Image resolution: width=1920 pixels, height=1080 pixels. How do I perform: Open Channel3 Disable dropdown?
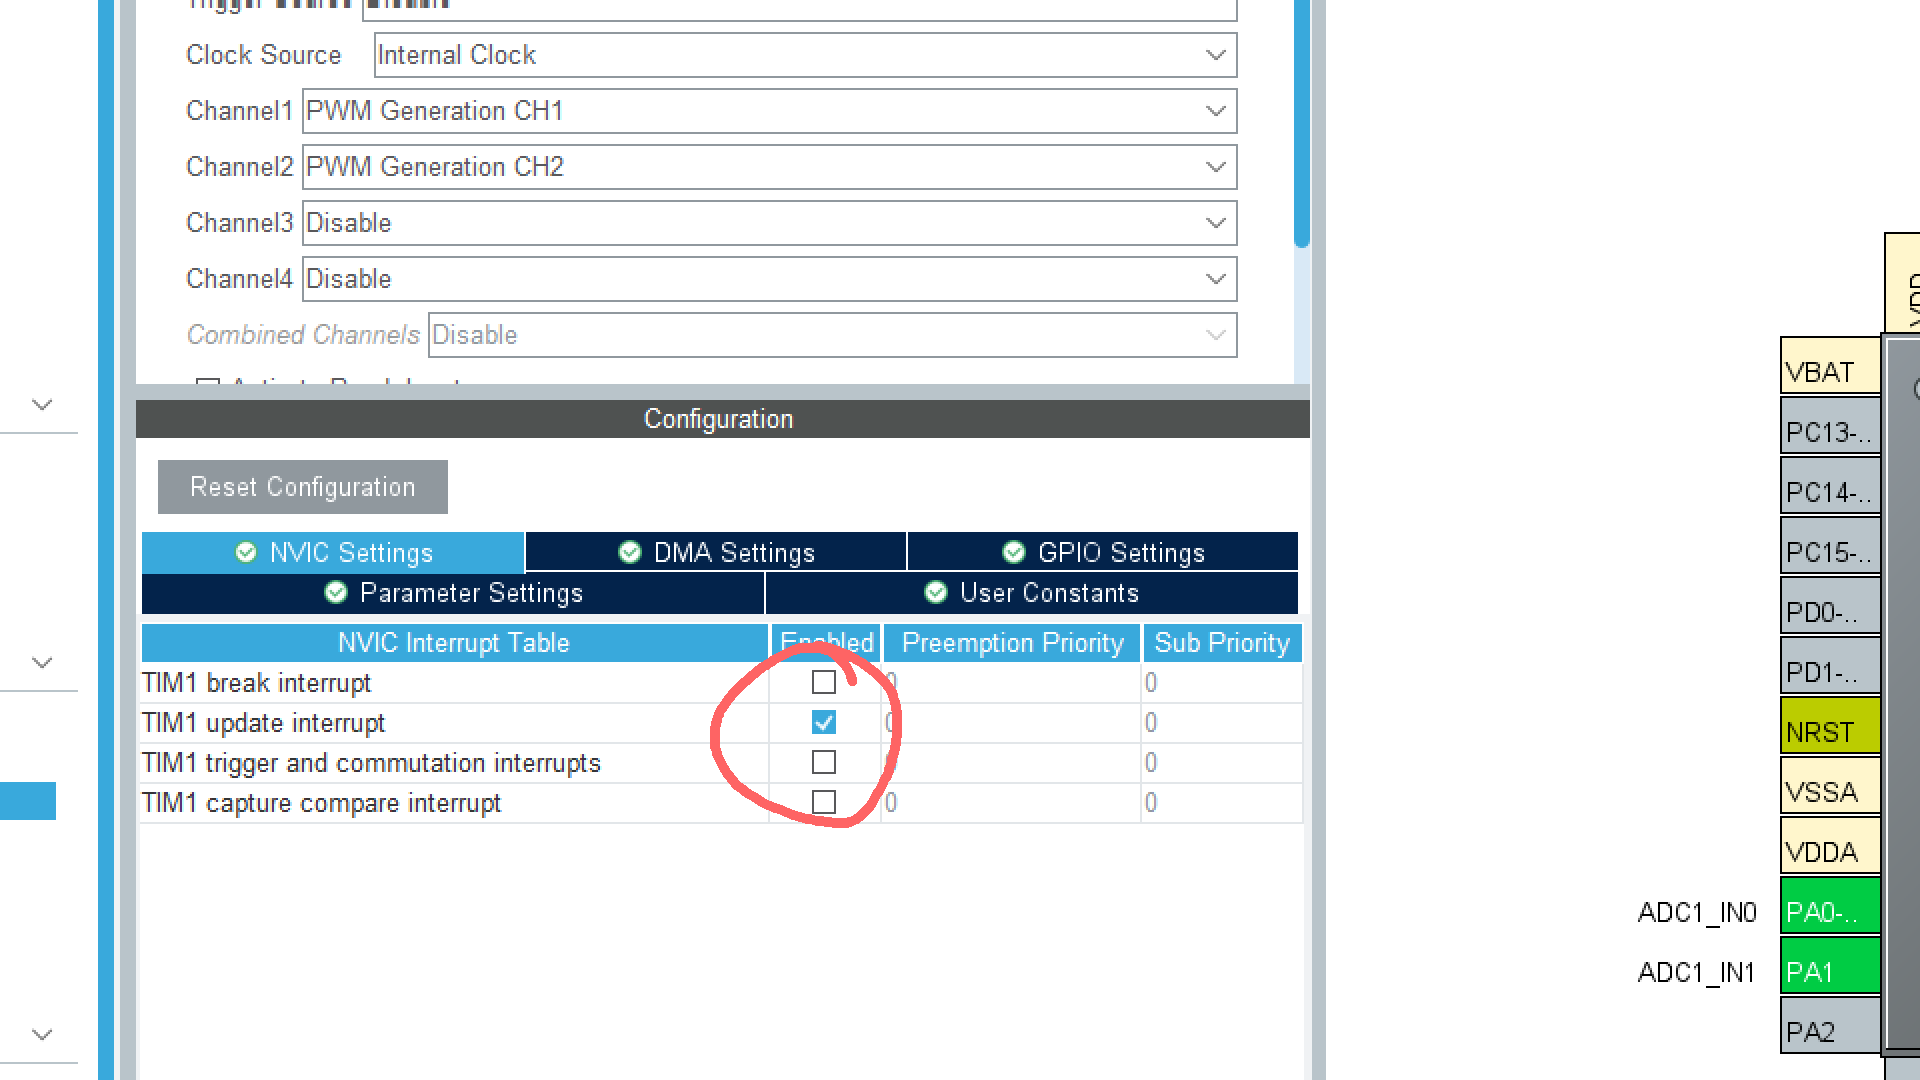[x=769, y=223]
